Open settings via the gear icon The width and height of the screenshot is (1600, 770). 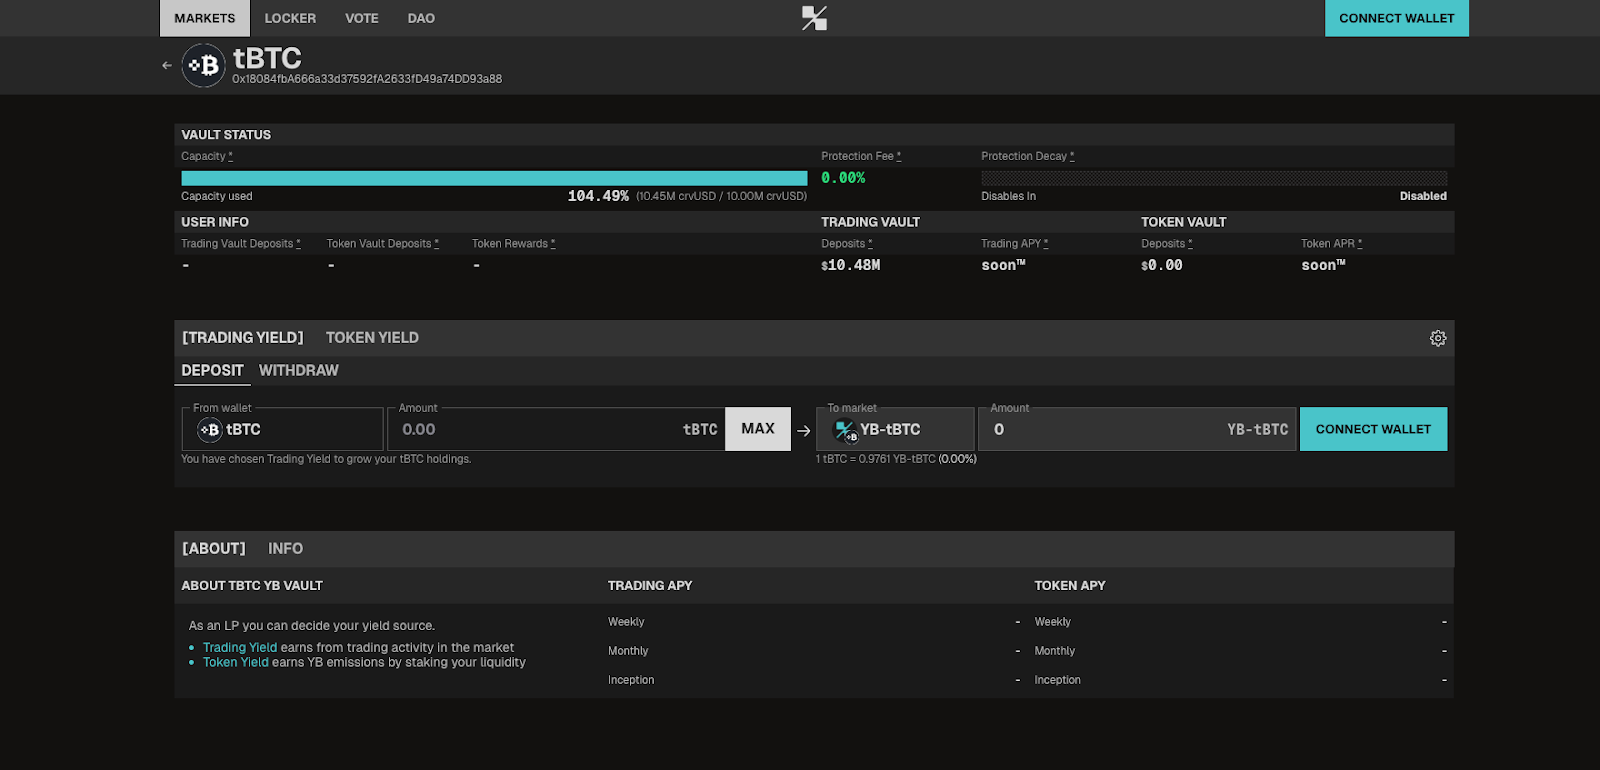coord(1437,339)
